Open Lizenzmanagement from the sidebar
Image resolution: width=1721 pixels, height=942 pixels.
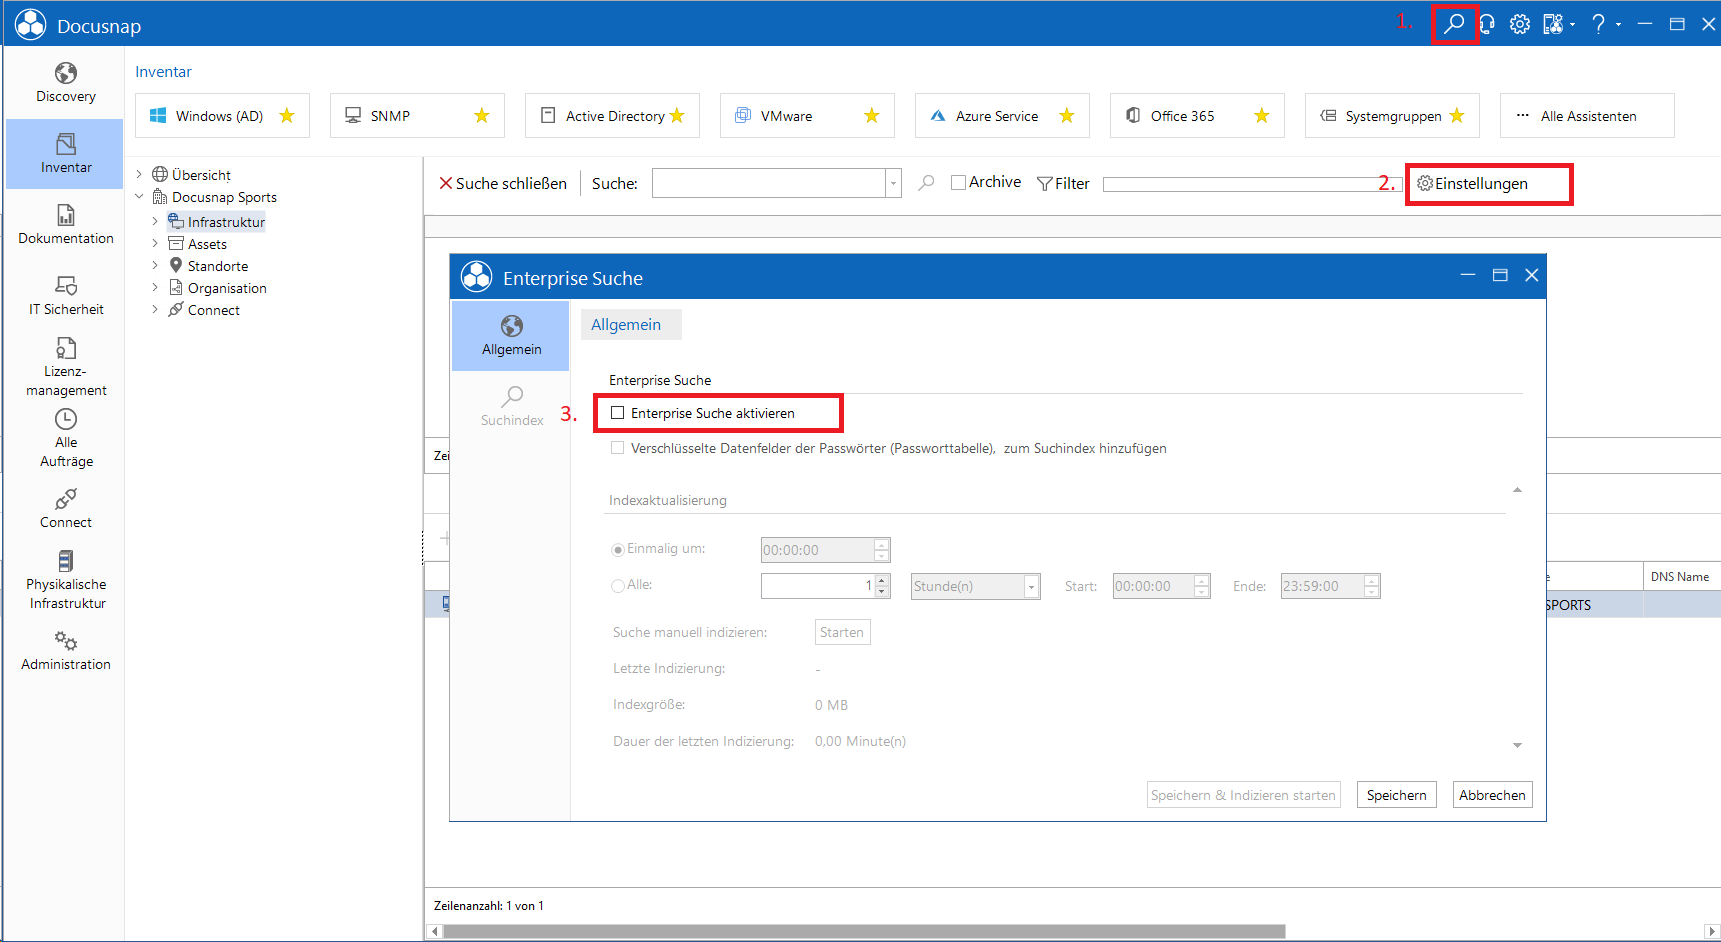click(x=66, y=367)
